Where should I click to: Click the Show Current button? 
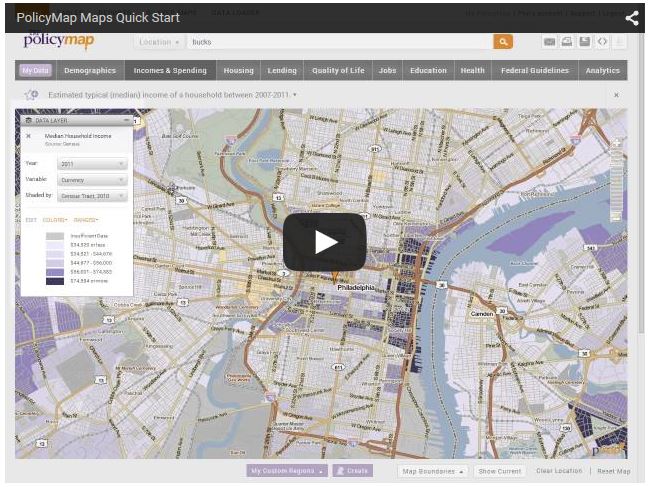click(500, 471)
